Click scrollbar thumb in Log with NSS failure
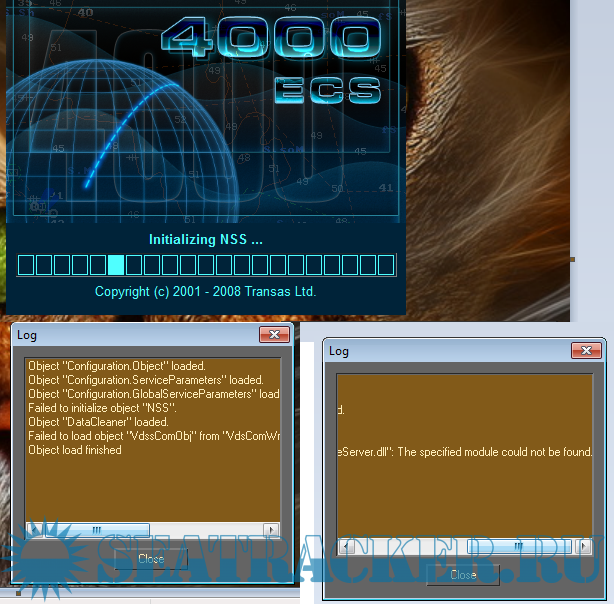Viewport: 614px width, 604px height. pyautogui.click(x=96, y=529)
